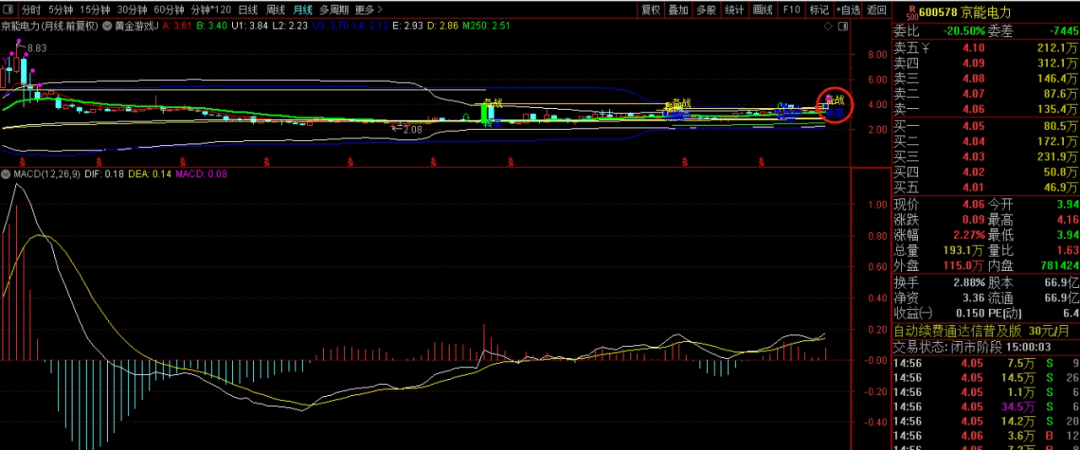Viewport: 1080px width, 450px height.
Task: Open MACD indicator dropdown arrow
Action: (7, 174)
